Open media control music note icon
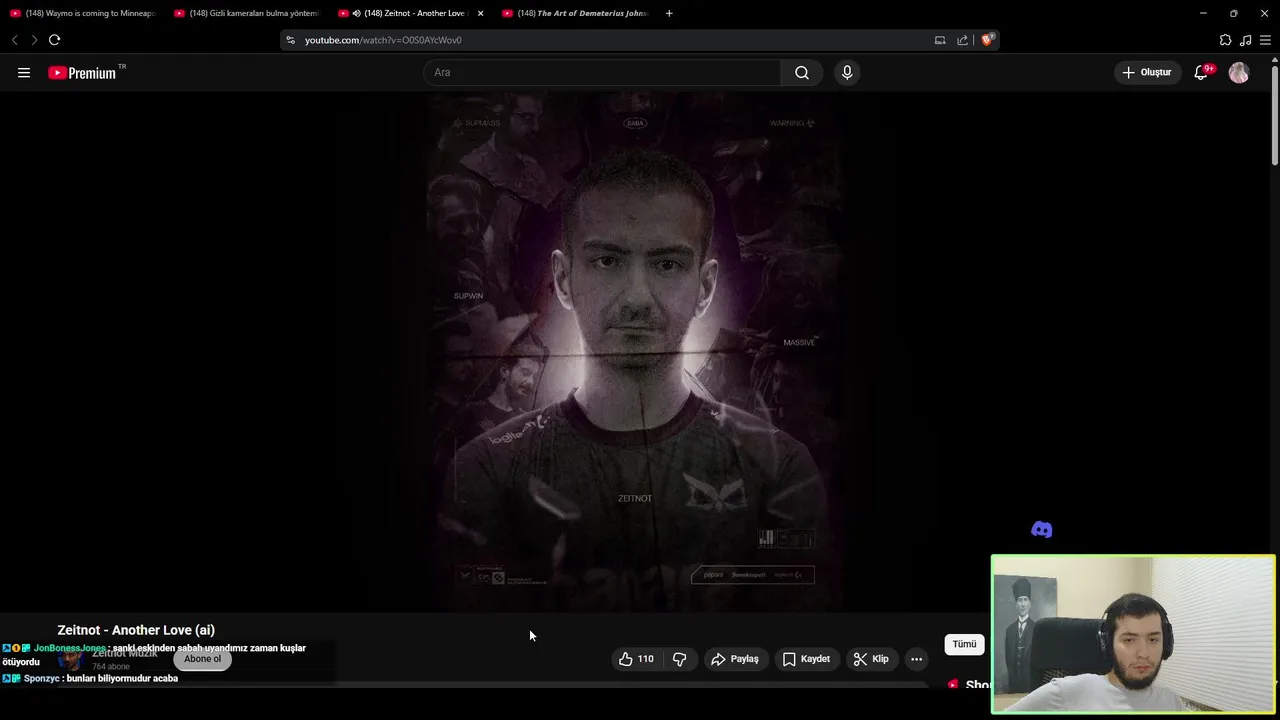 (x=1245, y=40)
